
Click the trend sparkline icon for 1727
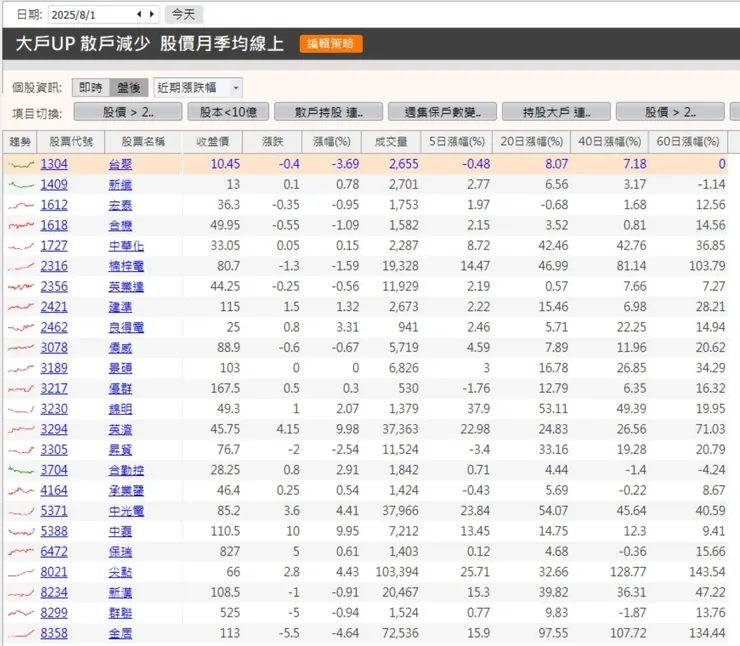pos(21,246)
